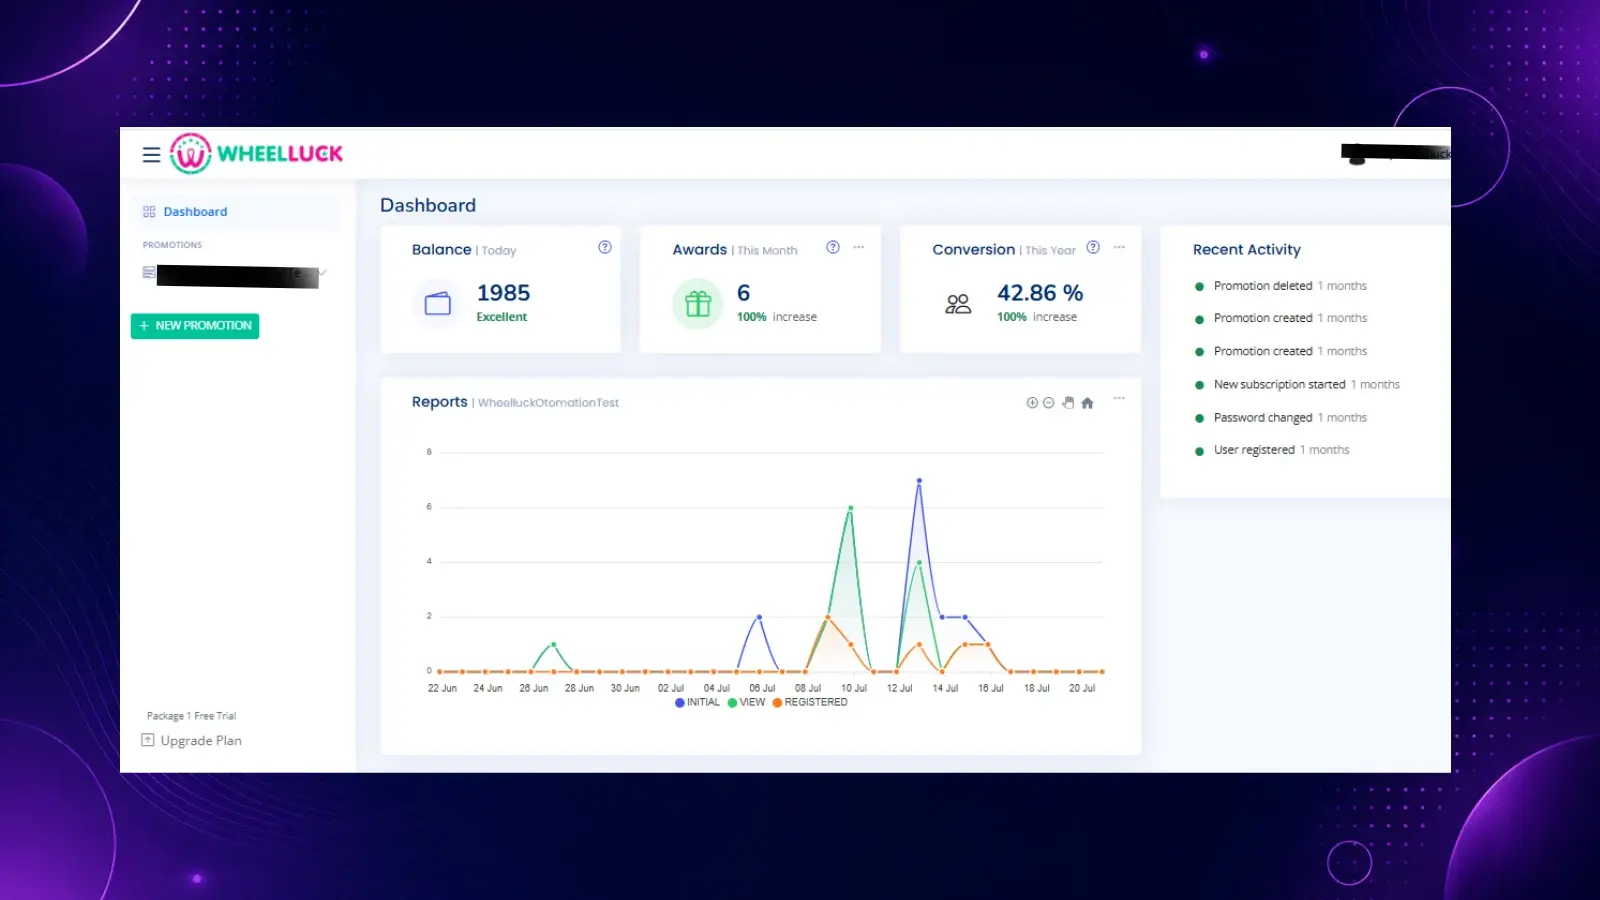
Task: Open help for the Conversion card
Action: 1093,248
